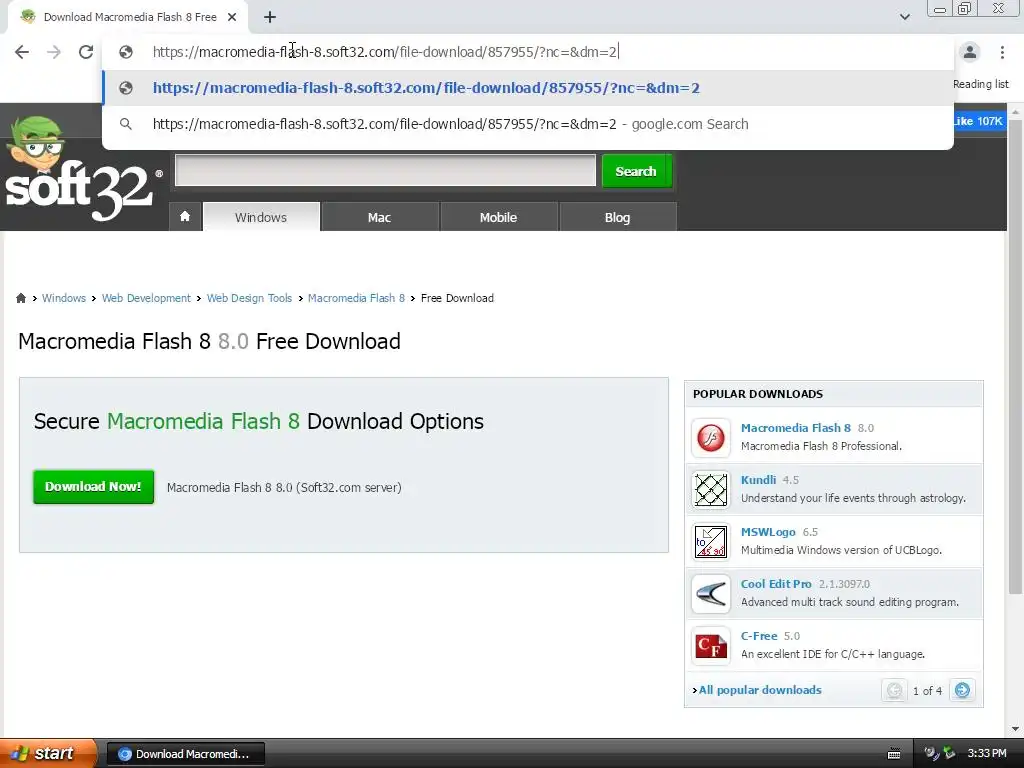
Task: Click the magnifier icon beside search suggestion
Action: click(x=126, y=124)
